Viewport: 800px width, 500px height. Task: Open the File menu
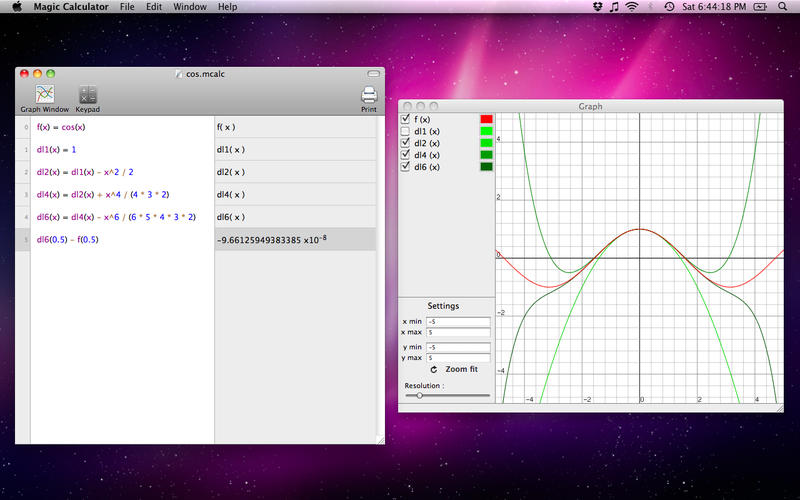pos(127,6)
